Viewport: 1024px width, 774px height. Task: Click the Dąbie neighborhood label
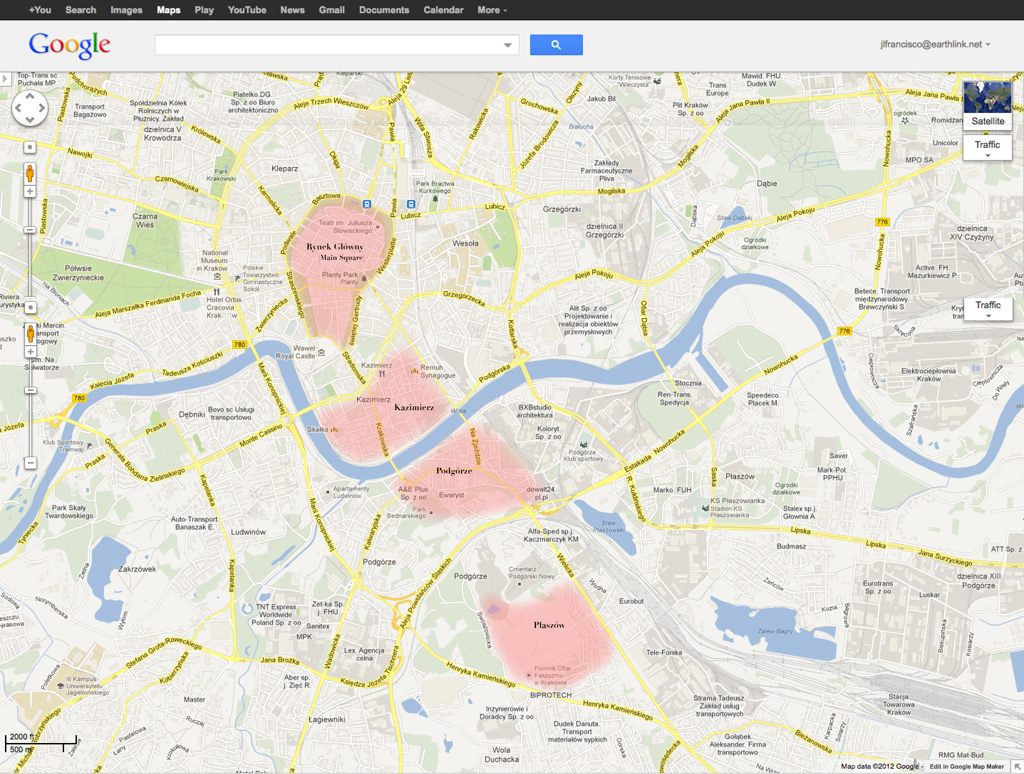tap(767, 184)
